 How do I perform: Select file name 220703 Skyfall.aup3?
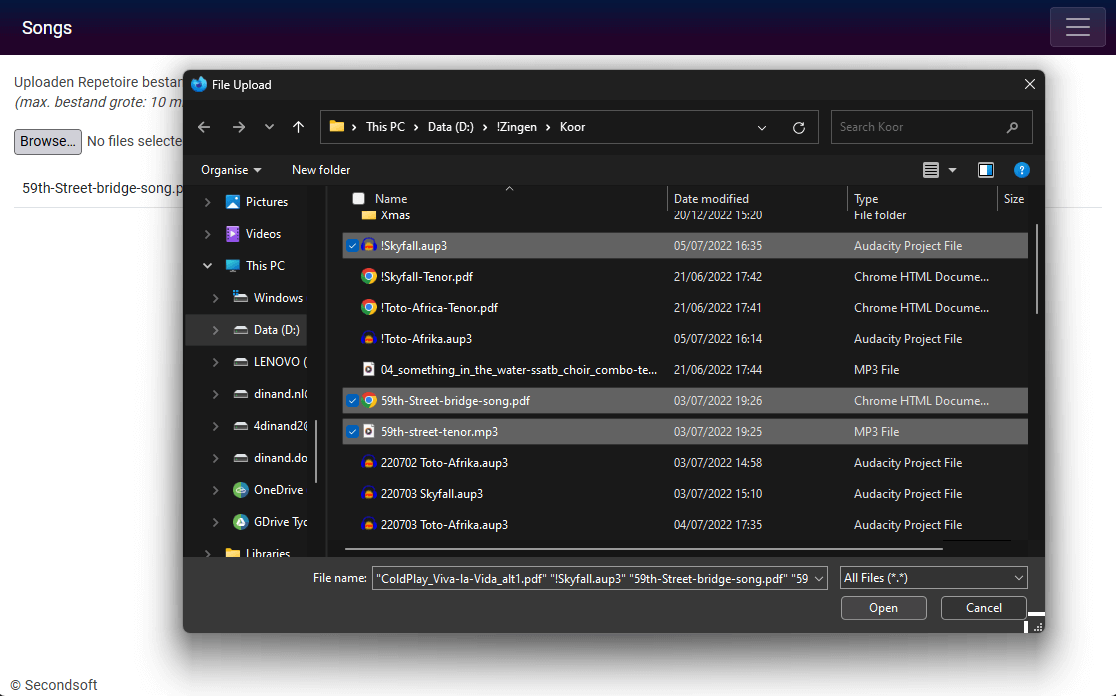coord(432,494)
